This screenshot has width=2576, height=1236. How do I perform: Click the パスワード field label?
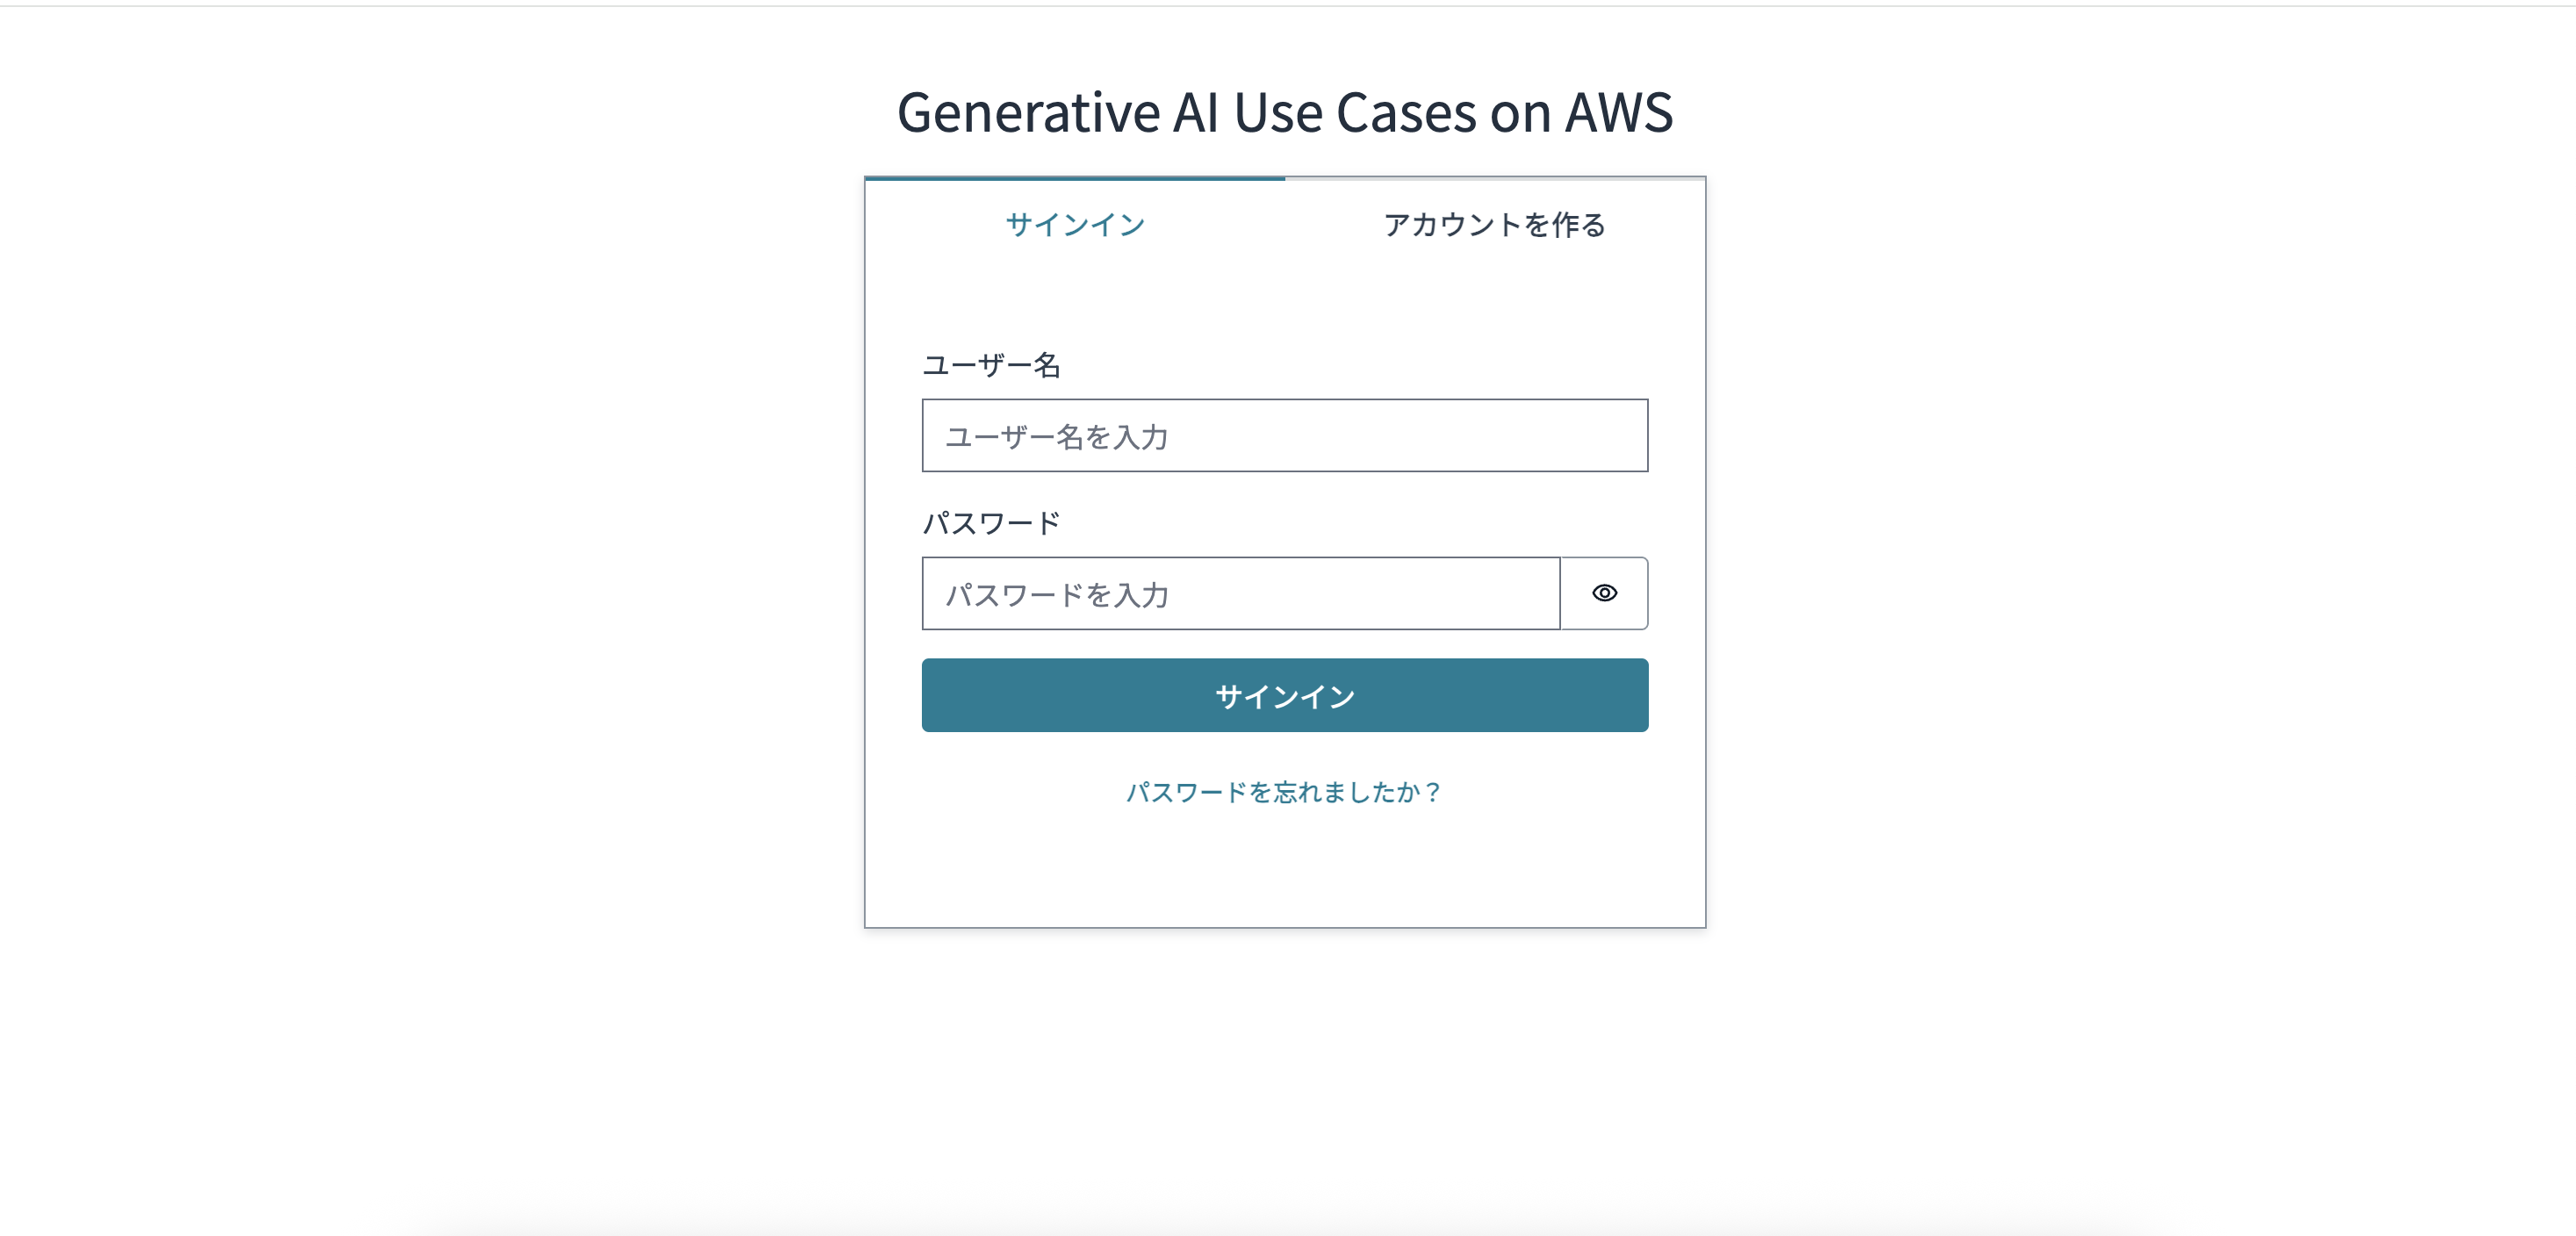[x=991, y=523]
